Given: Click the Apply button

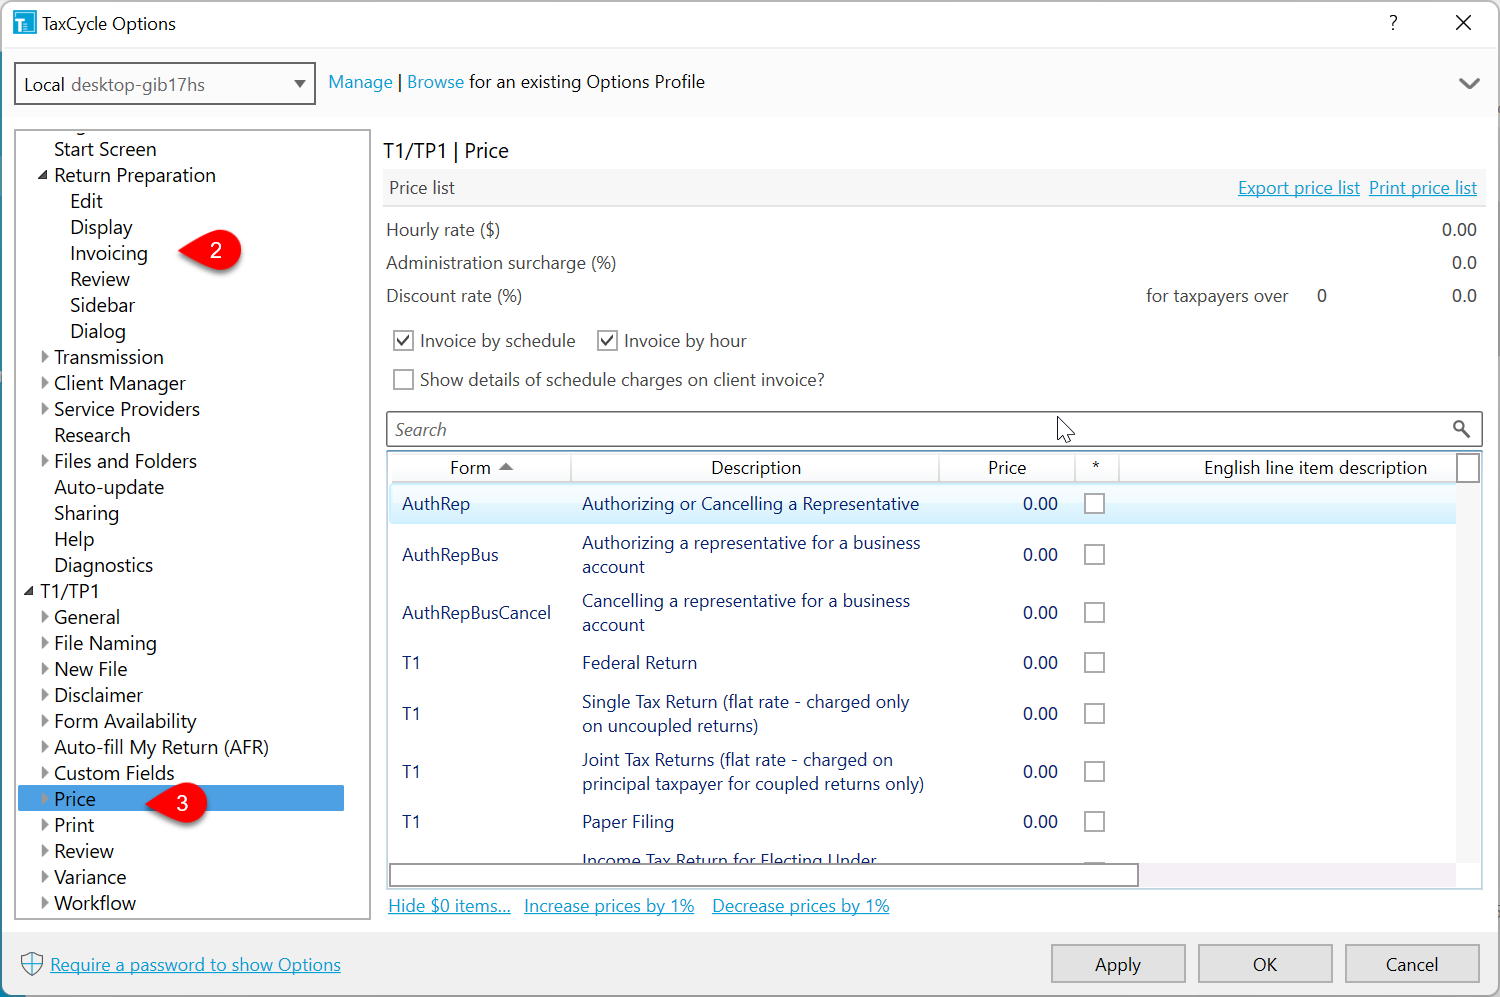Looking at the screenshot, I should [x=1118, y=964].
